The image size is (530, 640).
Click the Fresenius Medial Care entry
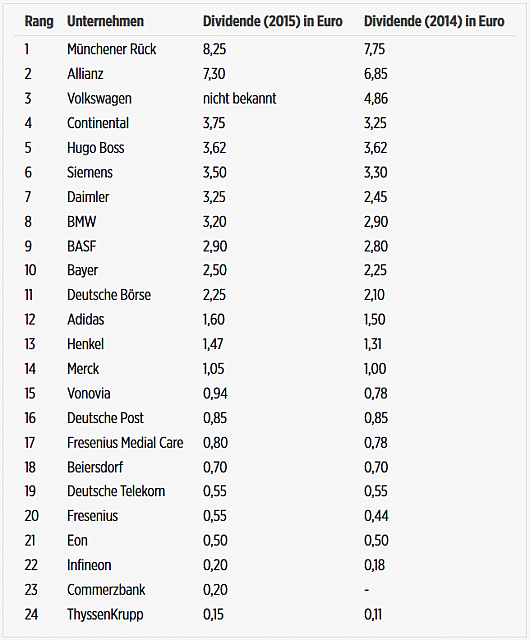pyautogui.click(x=125, y=442)
